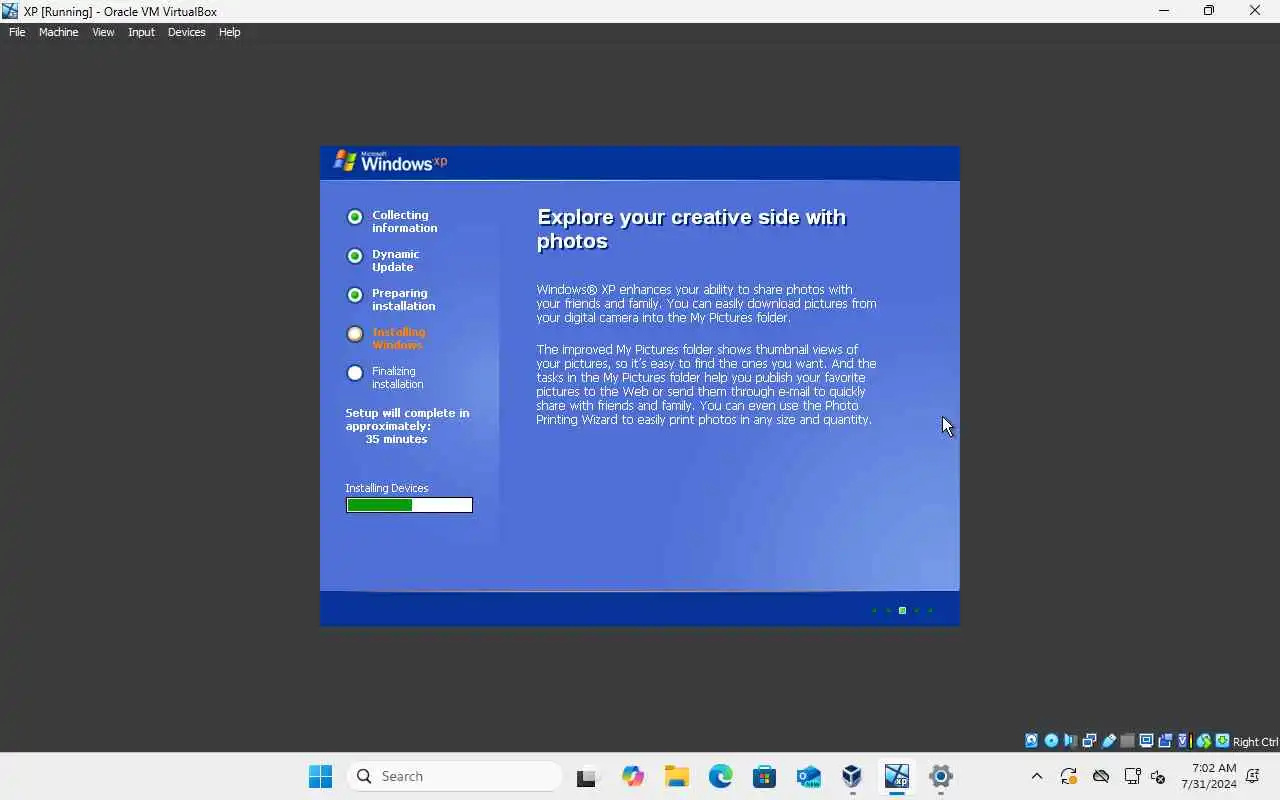
Task: Click the '35 minutes' time estimate text
Action: tap(396, 439)
